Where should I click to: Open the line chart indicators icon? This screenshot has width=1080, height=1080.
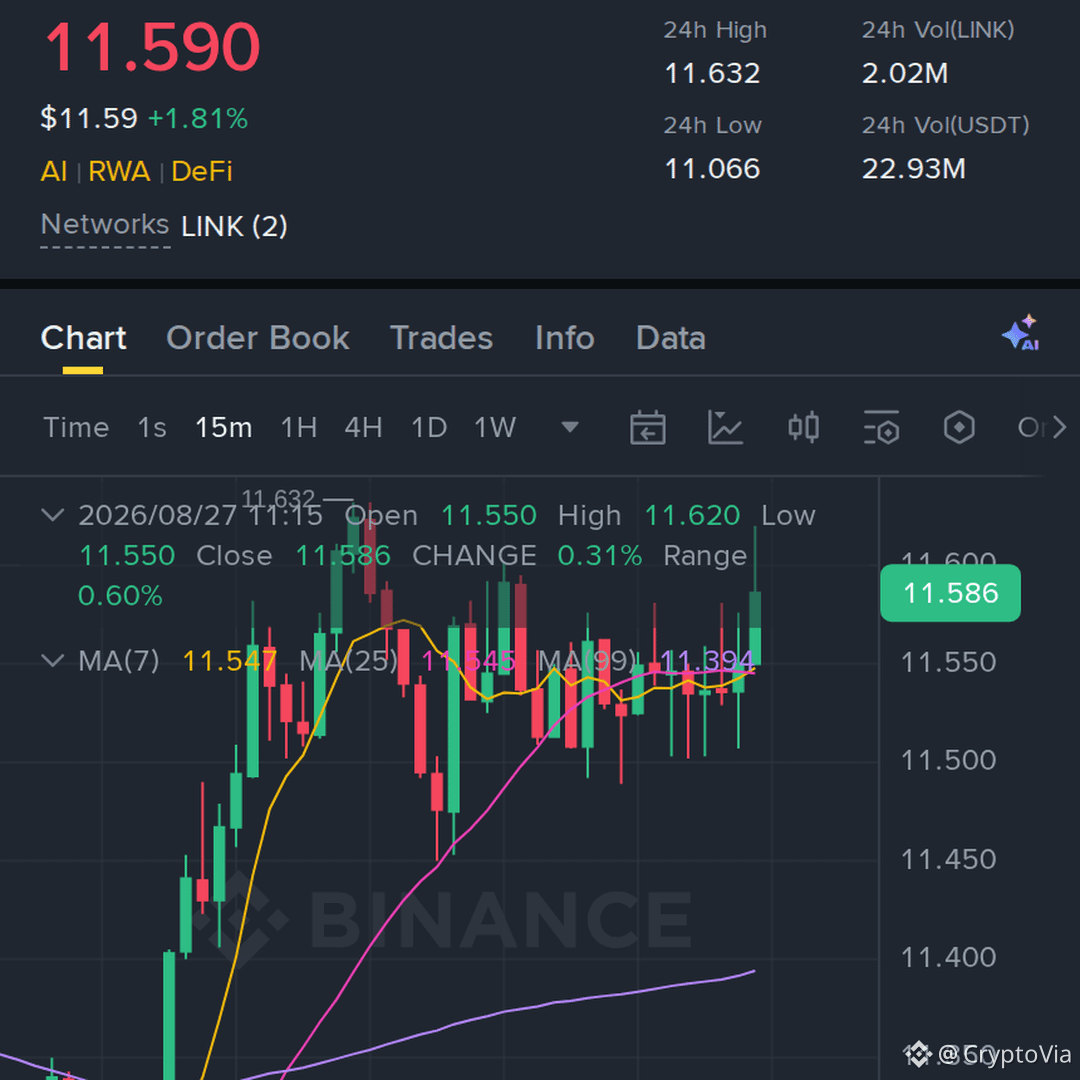(x=725, y=428)
